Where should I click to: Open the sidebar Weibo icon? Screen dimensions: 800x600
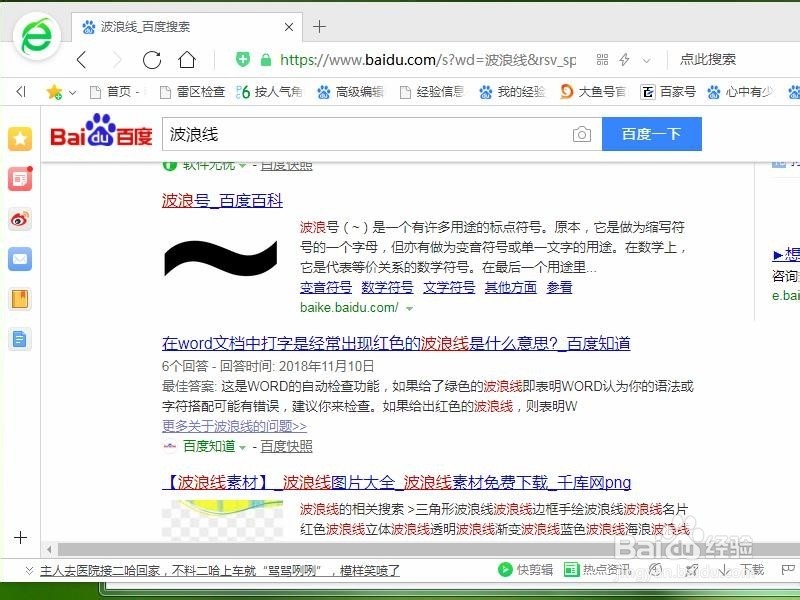pyautogui.click(x=20, y=219)
